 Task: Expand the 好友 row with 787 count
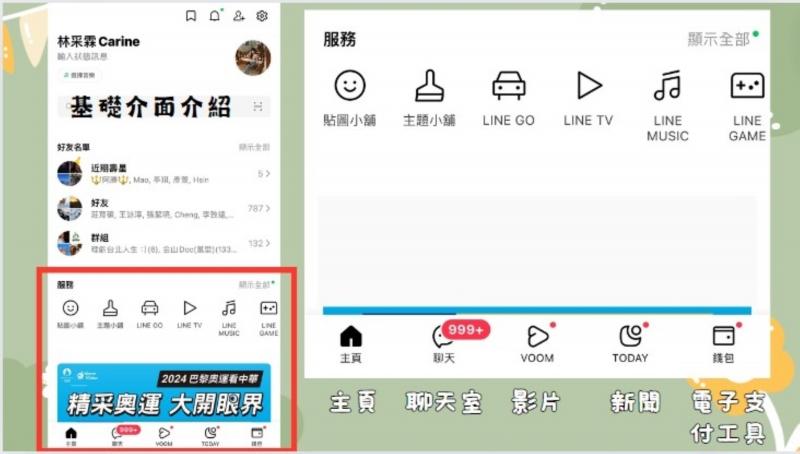[163, 209]
